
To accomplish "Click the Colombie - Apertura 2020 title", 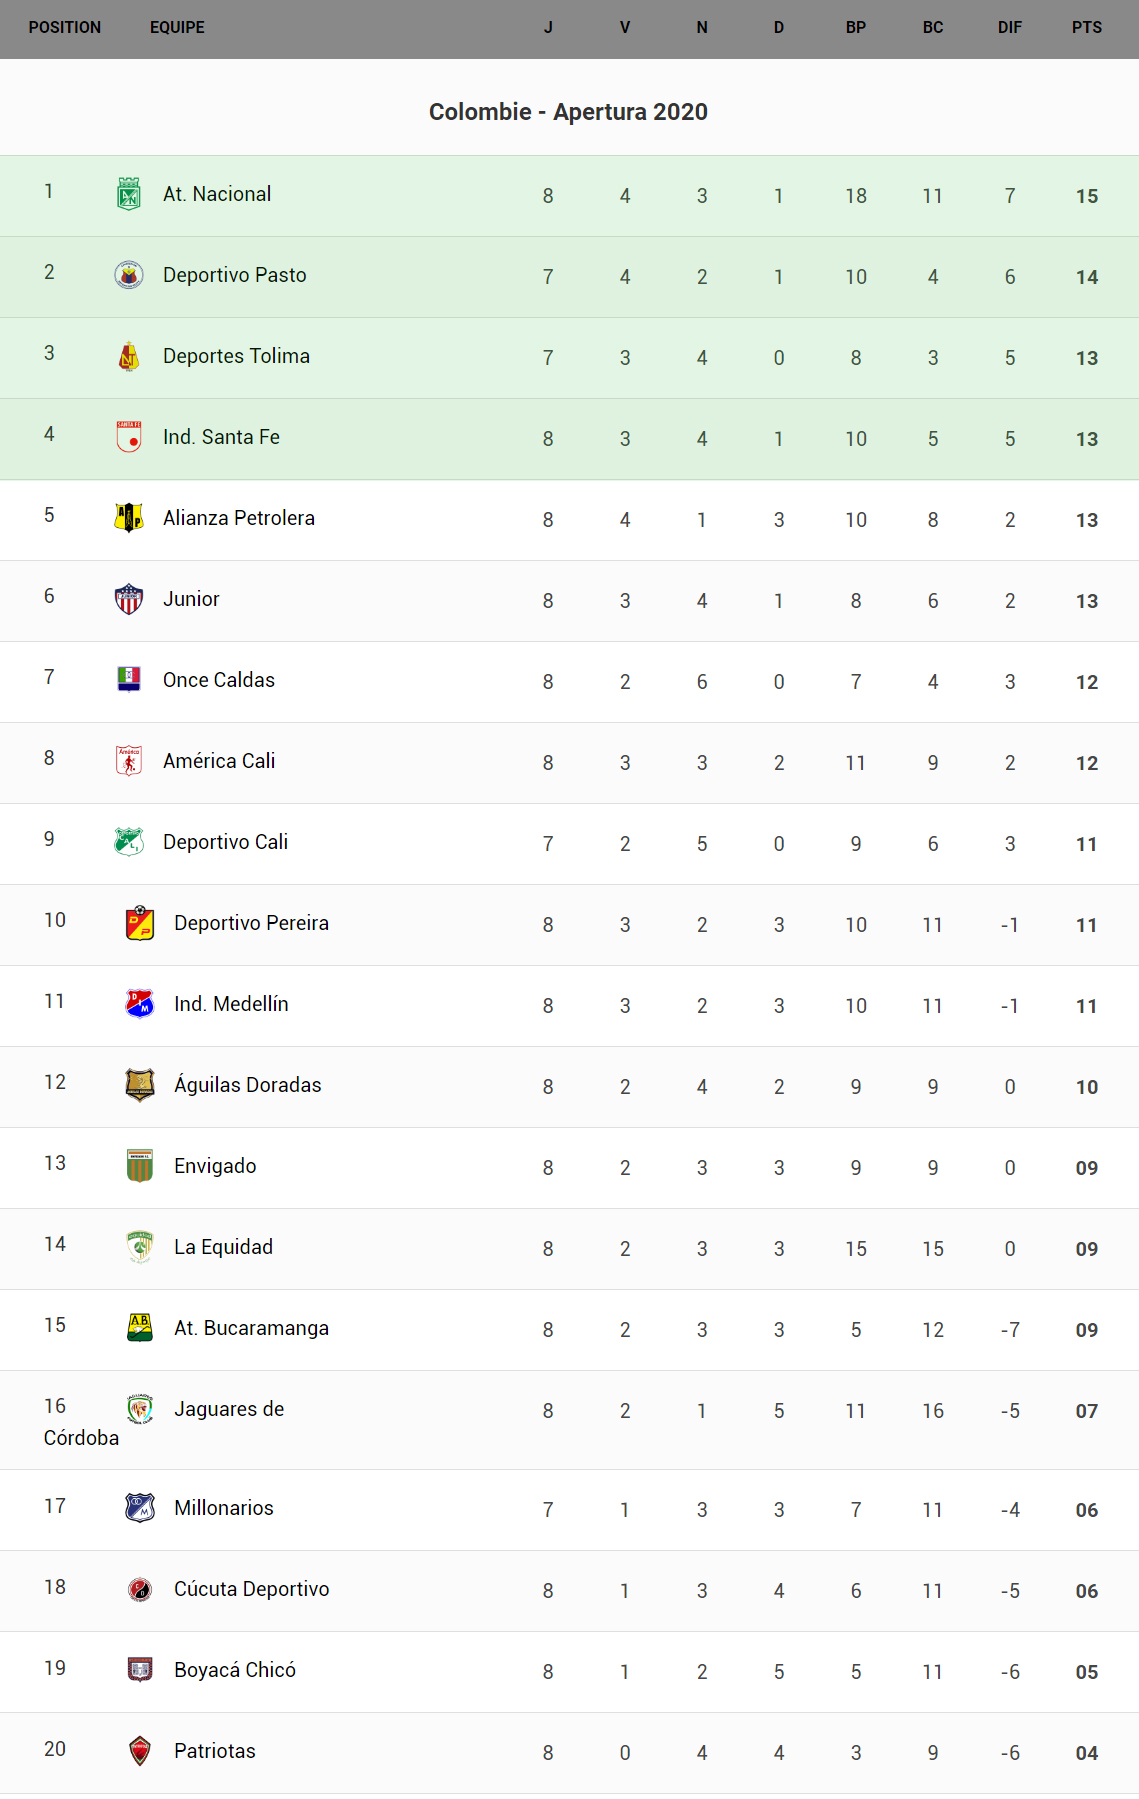I will coord(568,112).
